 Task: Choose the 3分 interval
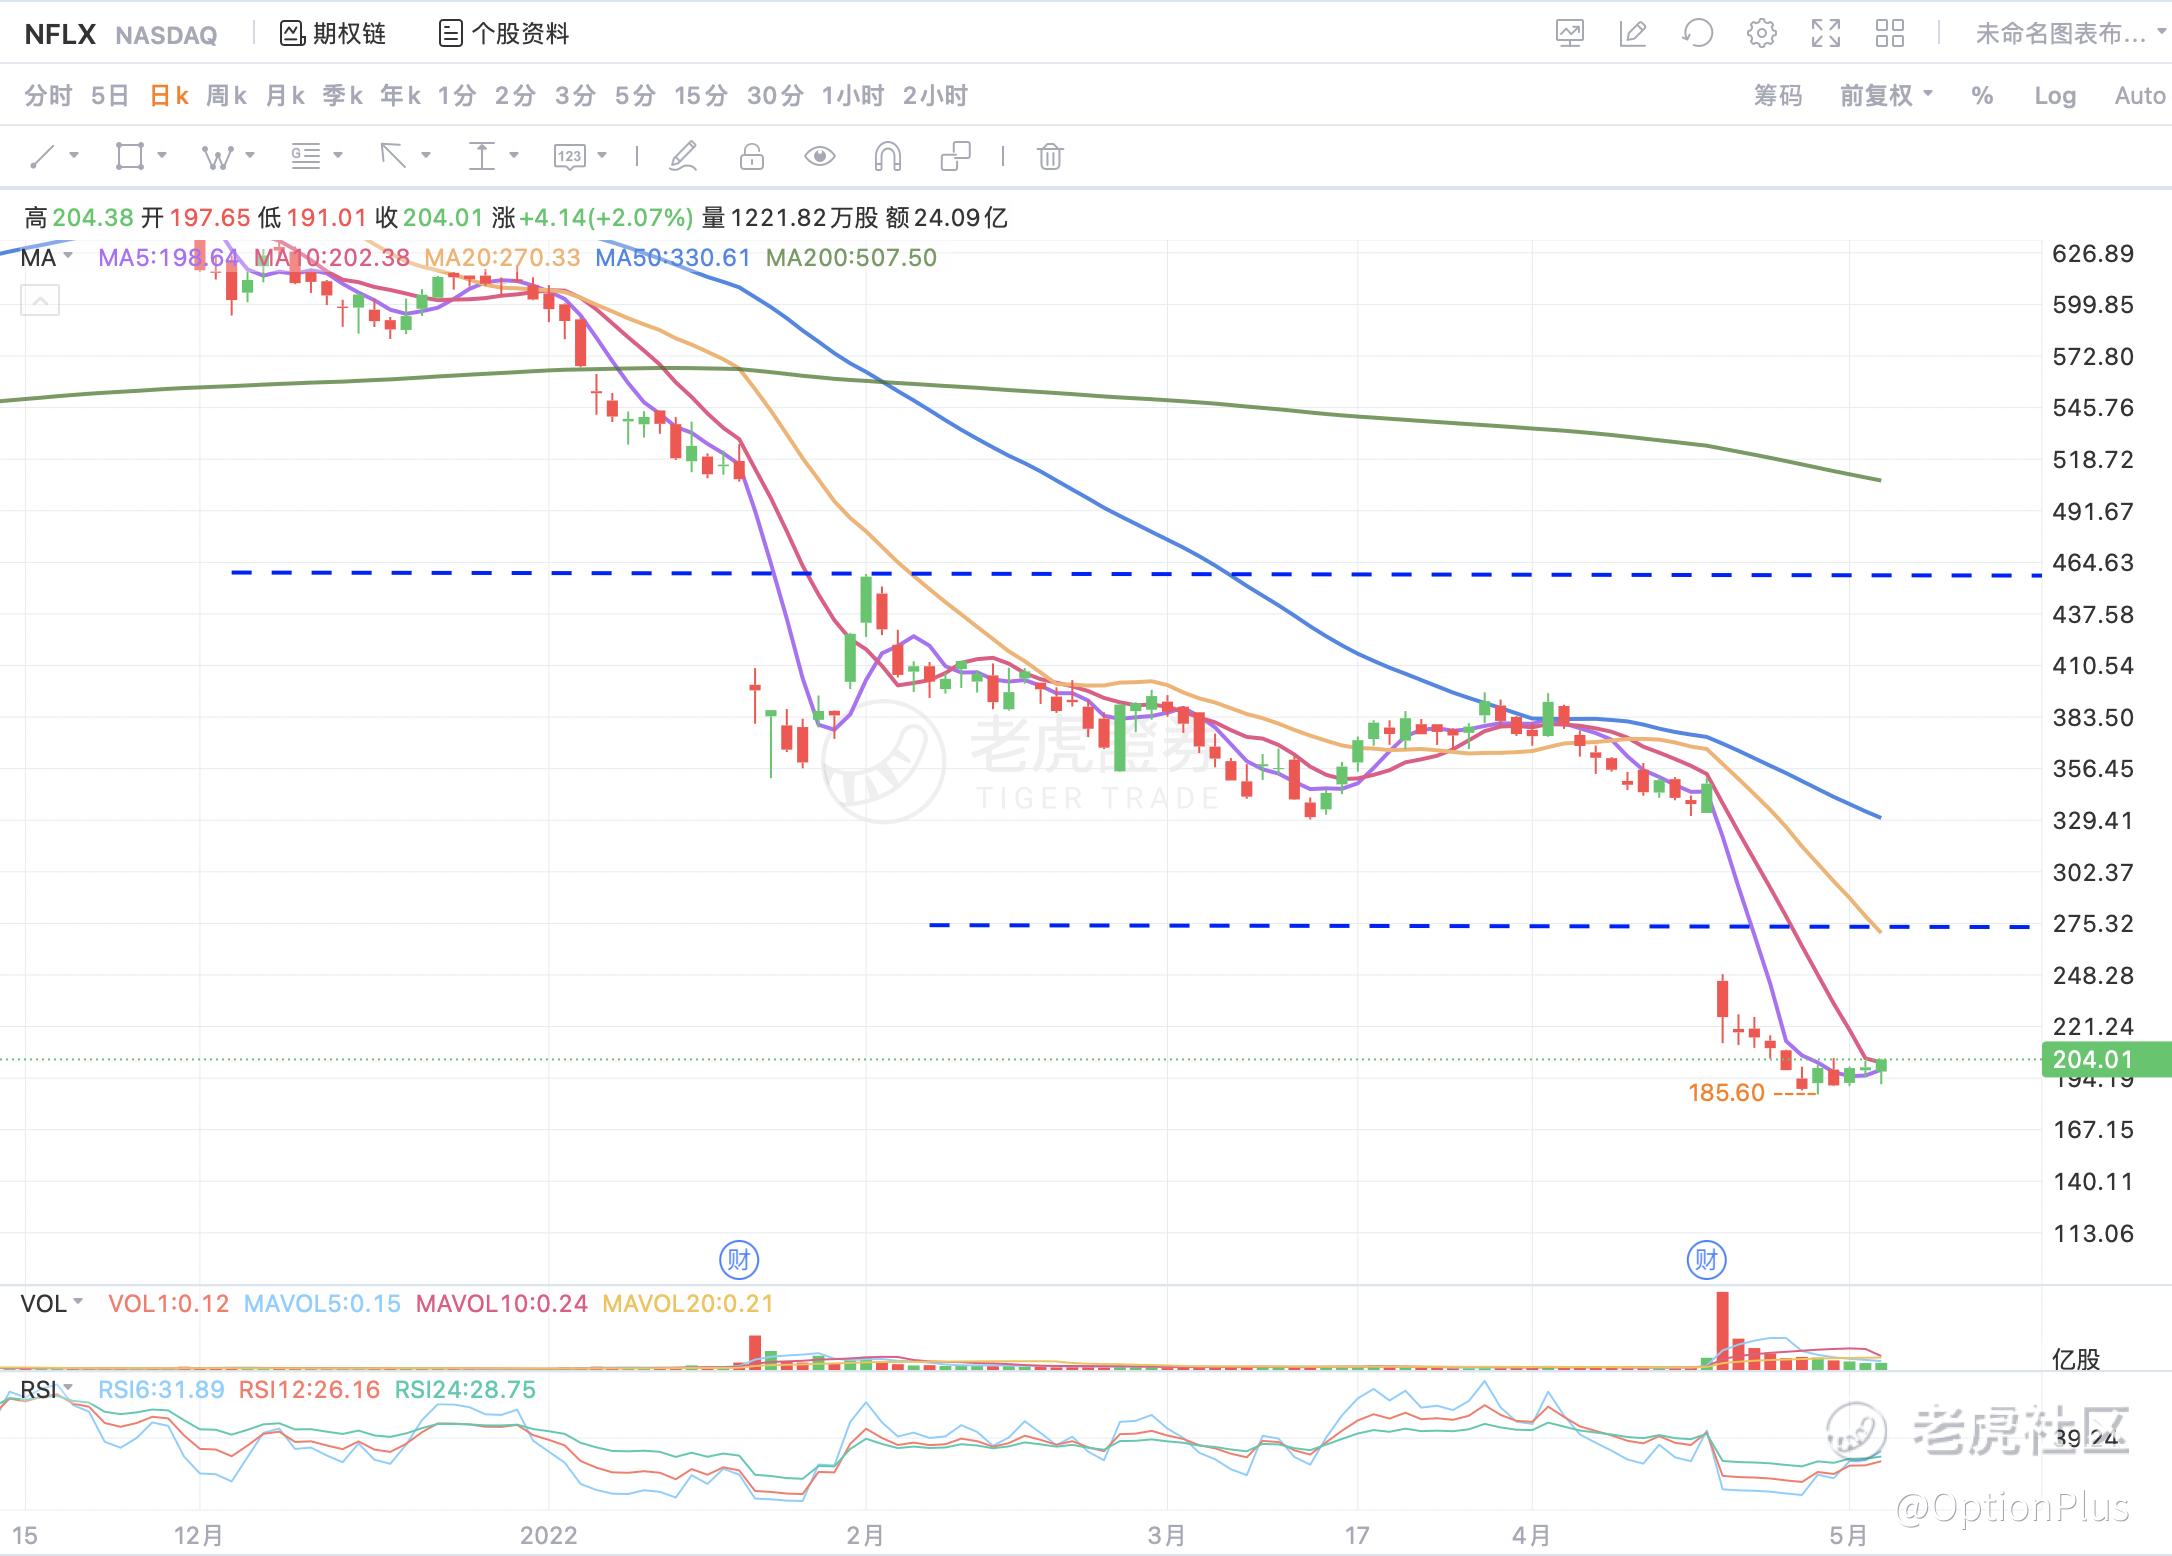[x=575, y=96]
